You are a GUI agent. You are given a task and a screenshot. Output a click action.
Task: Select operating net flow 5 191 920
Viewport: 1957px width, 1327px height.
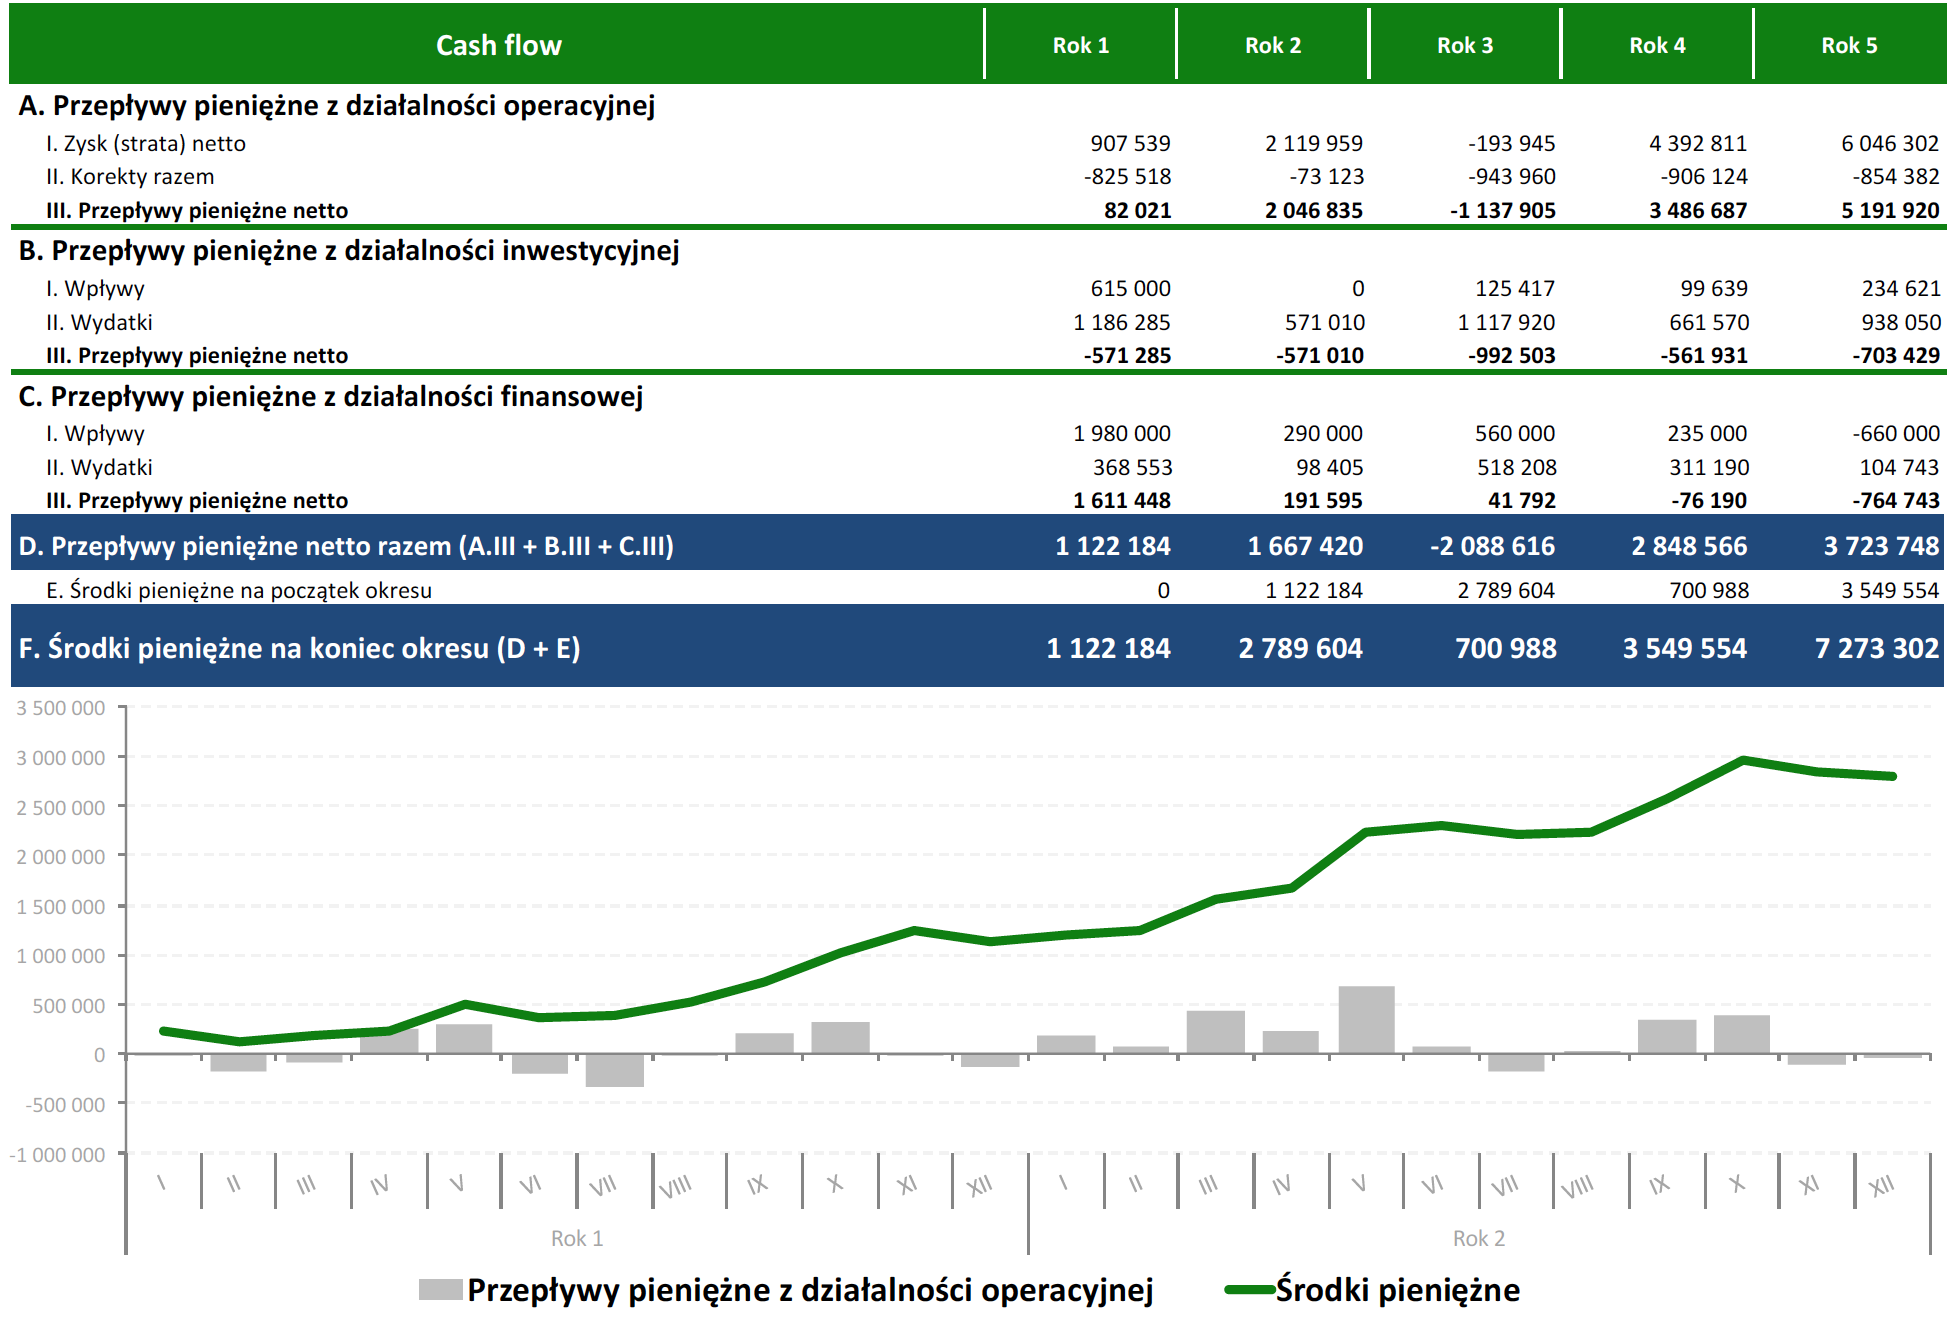click(x=1889, y=211)
